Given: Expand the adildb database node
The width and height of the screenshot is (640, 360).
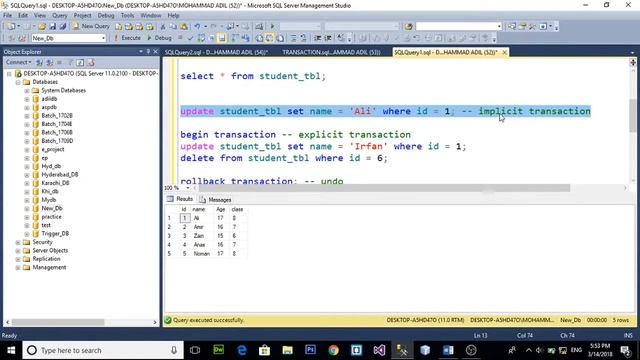Looking at the screenshot, I should [27, 99].
